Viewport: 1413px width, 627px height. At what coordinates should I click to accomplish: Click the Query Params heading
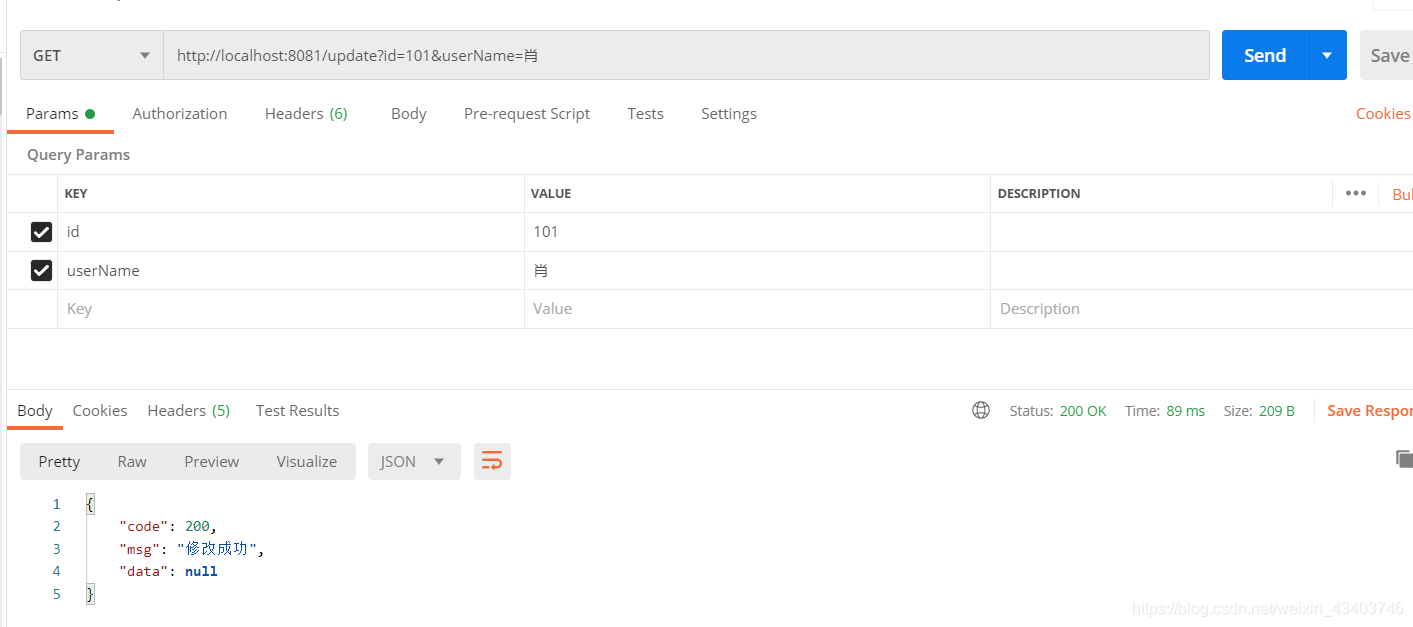[x=78, y=154]
